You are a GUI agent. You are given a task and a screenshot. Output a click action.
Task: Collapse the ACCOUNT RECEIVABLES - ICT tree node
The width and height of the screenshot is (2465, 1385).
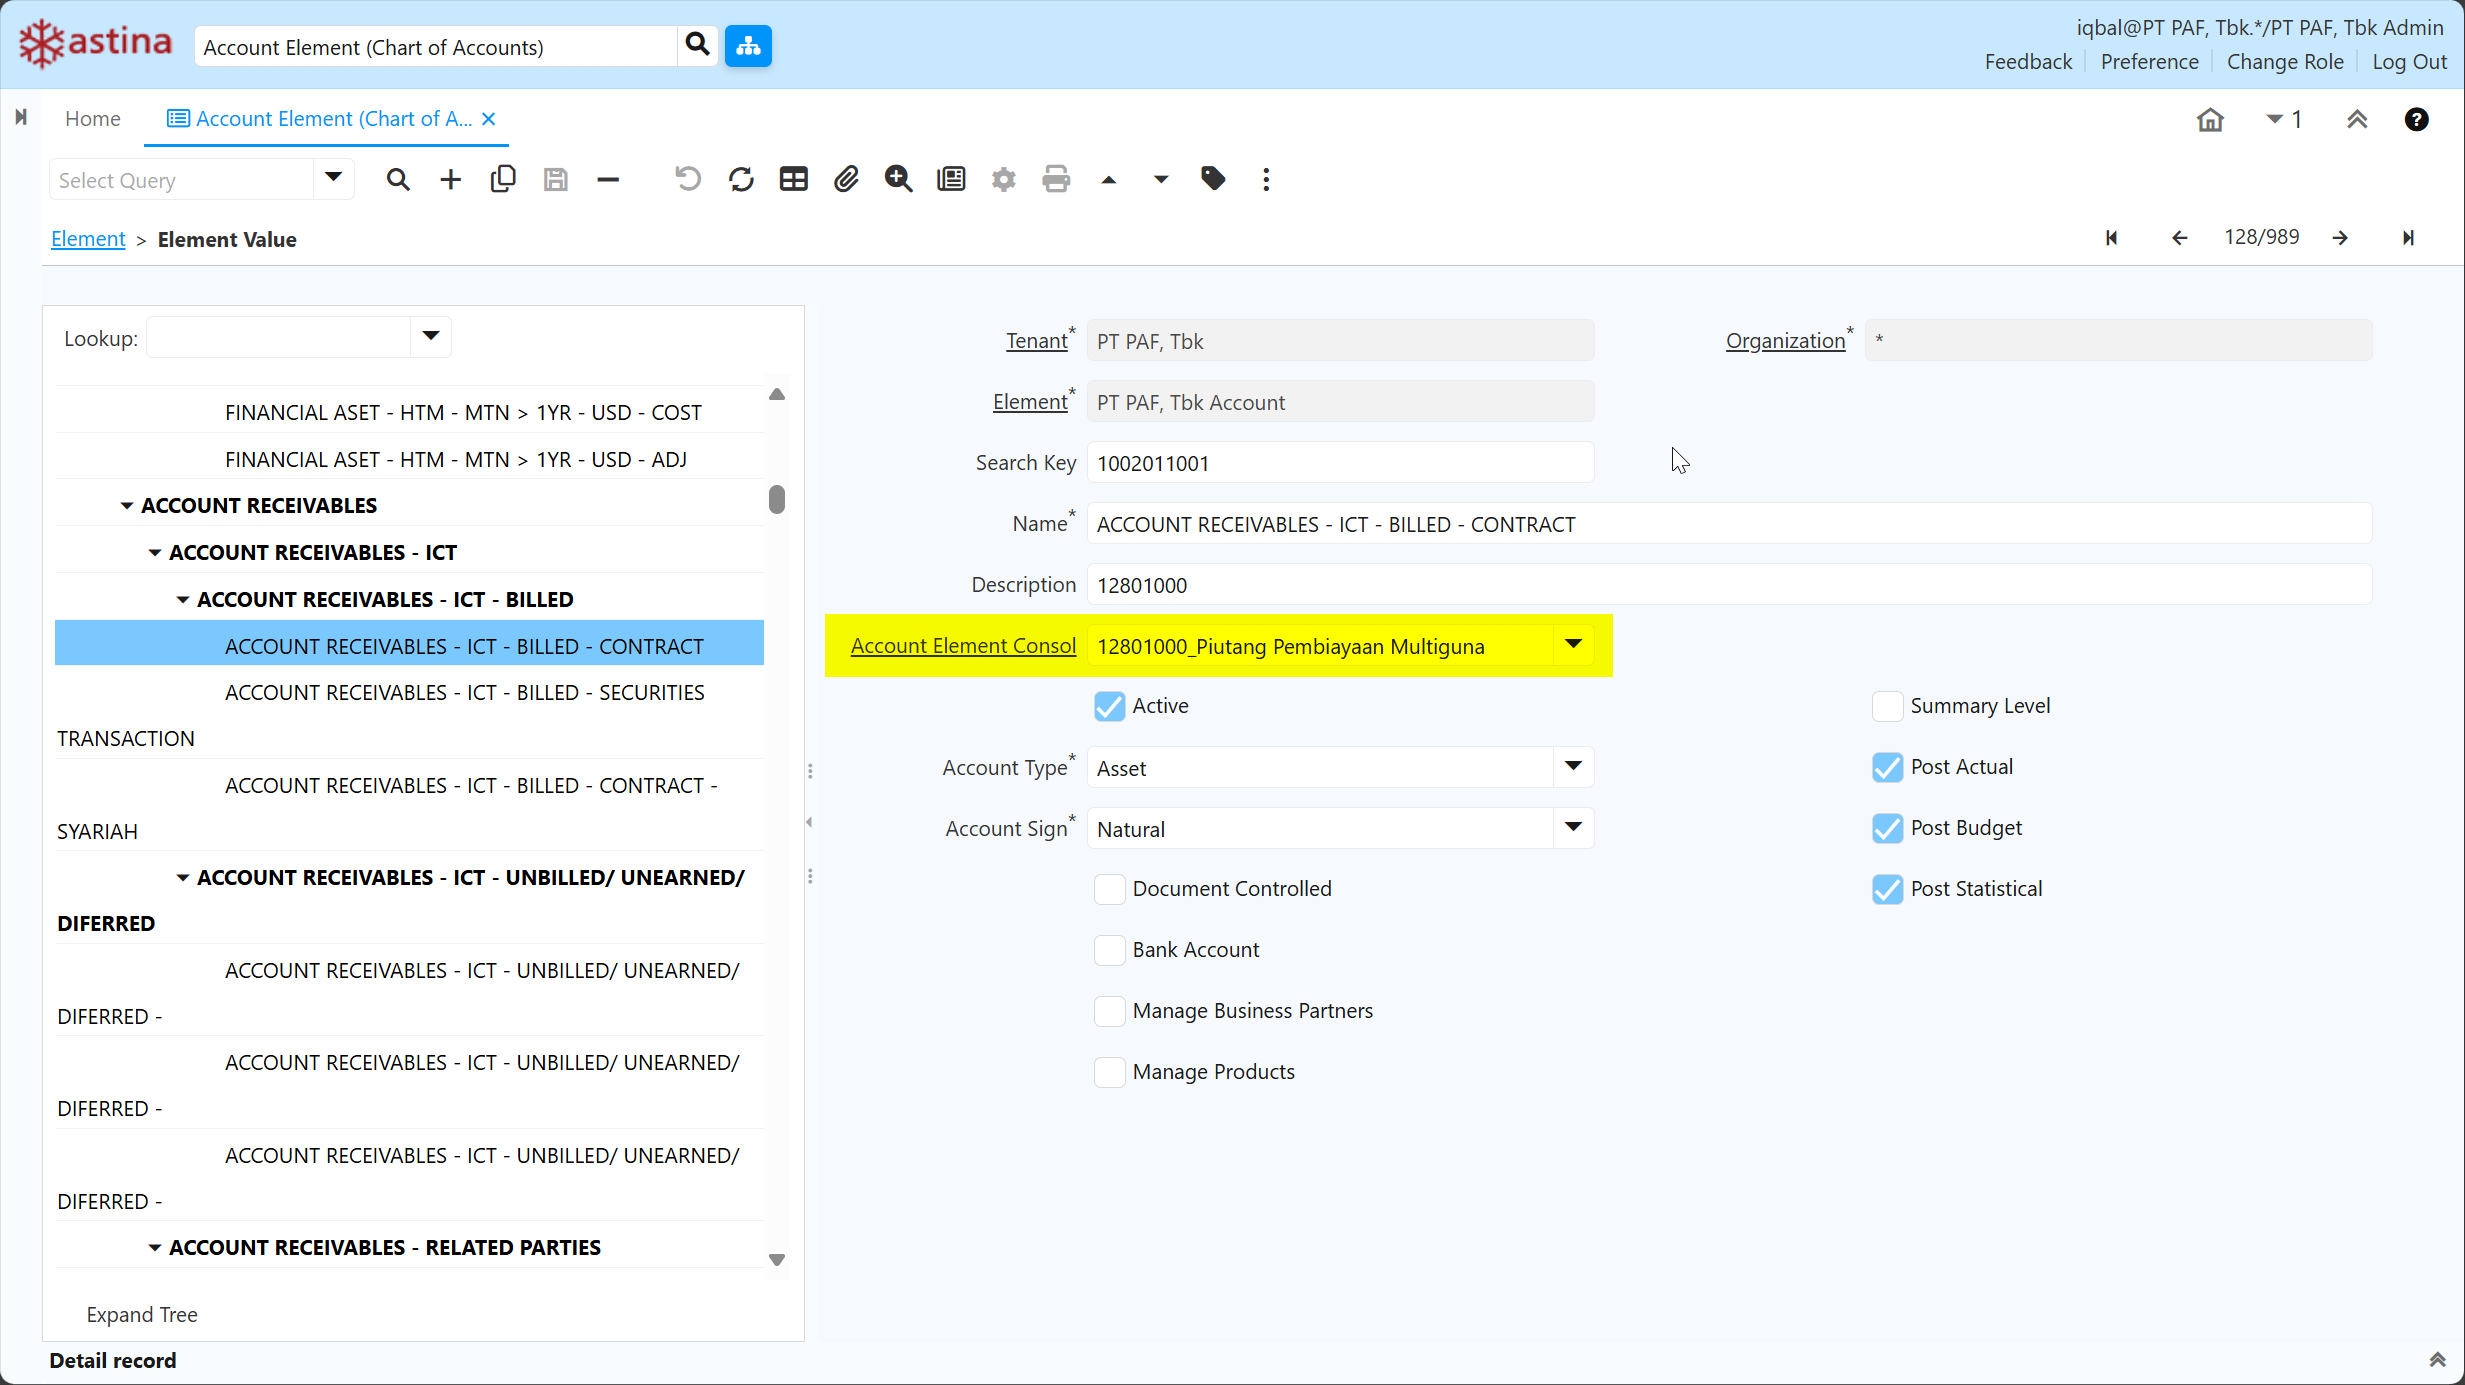point(155,553)
